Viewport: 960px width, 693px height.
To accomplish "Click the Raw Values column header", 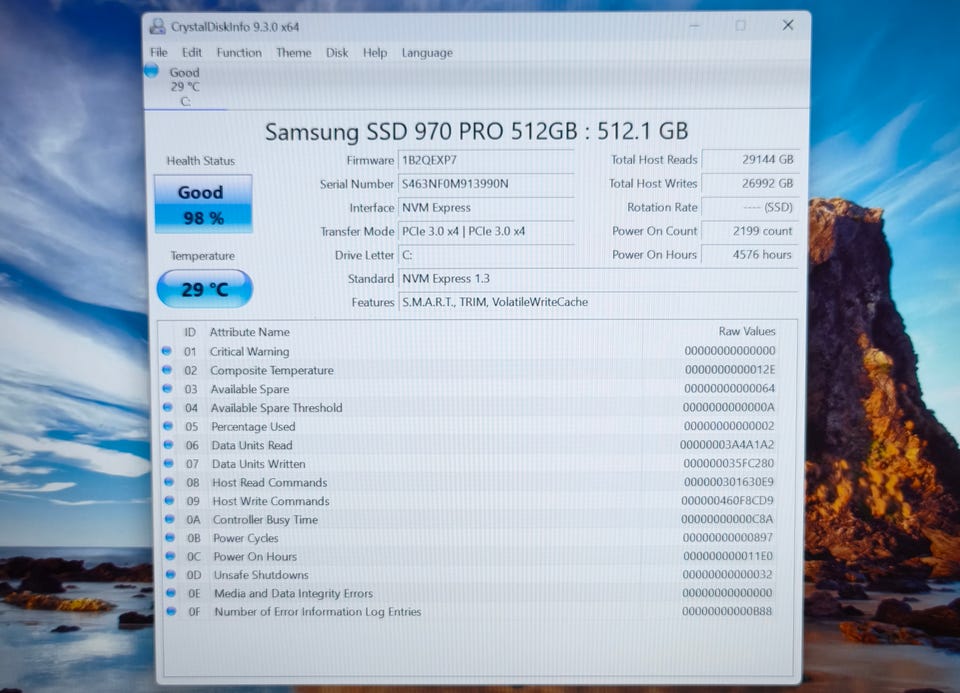I will click(x=747, y=331).
